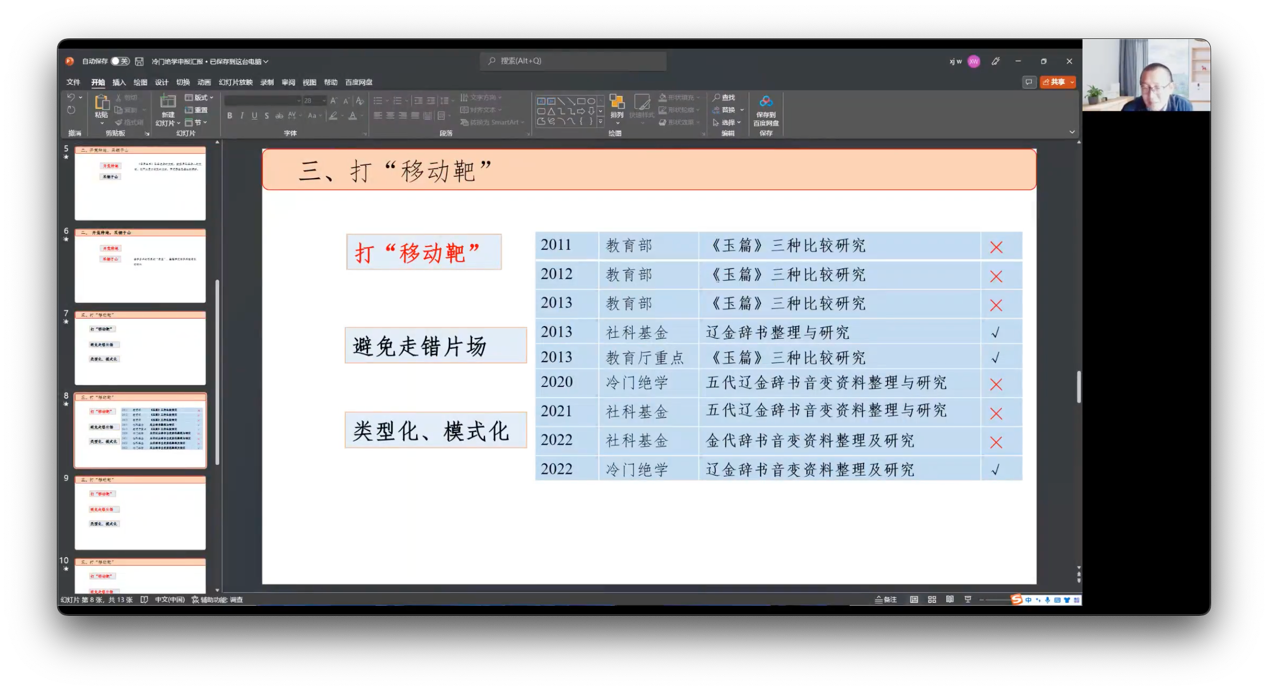Click the Reset (重置) slide button
The width and height of the screenshot is (1268, 691).
[197, 110]
